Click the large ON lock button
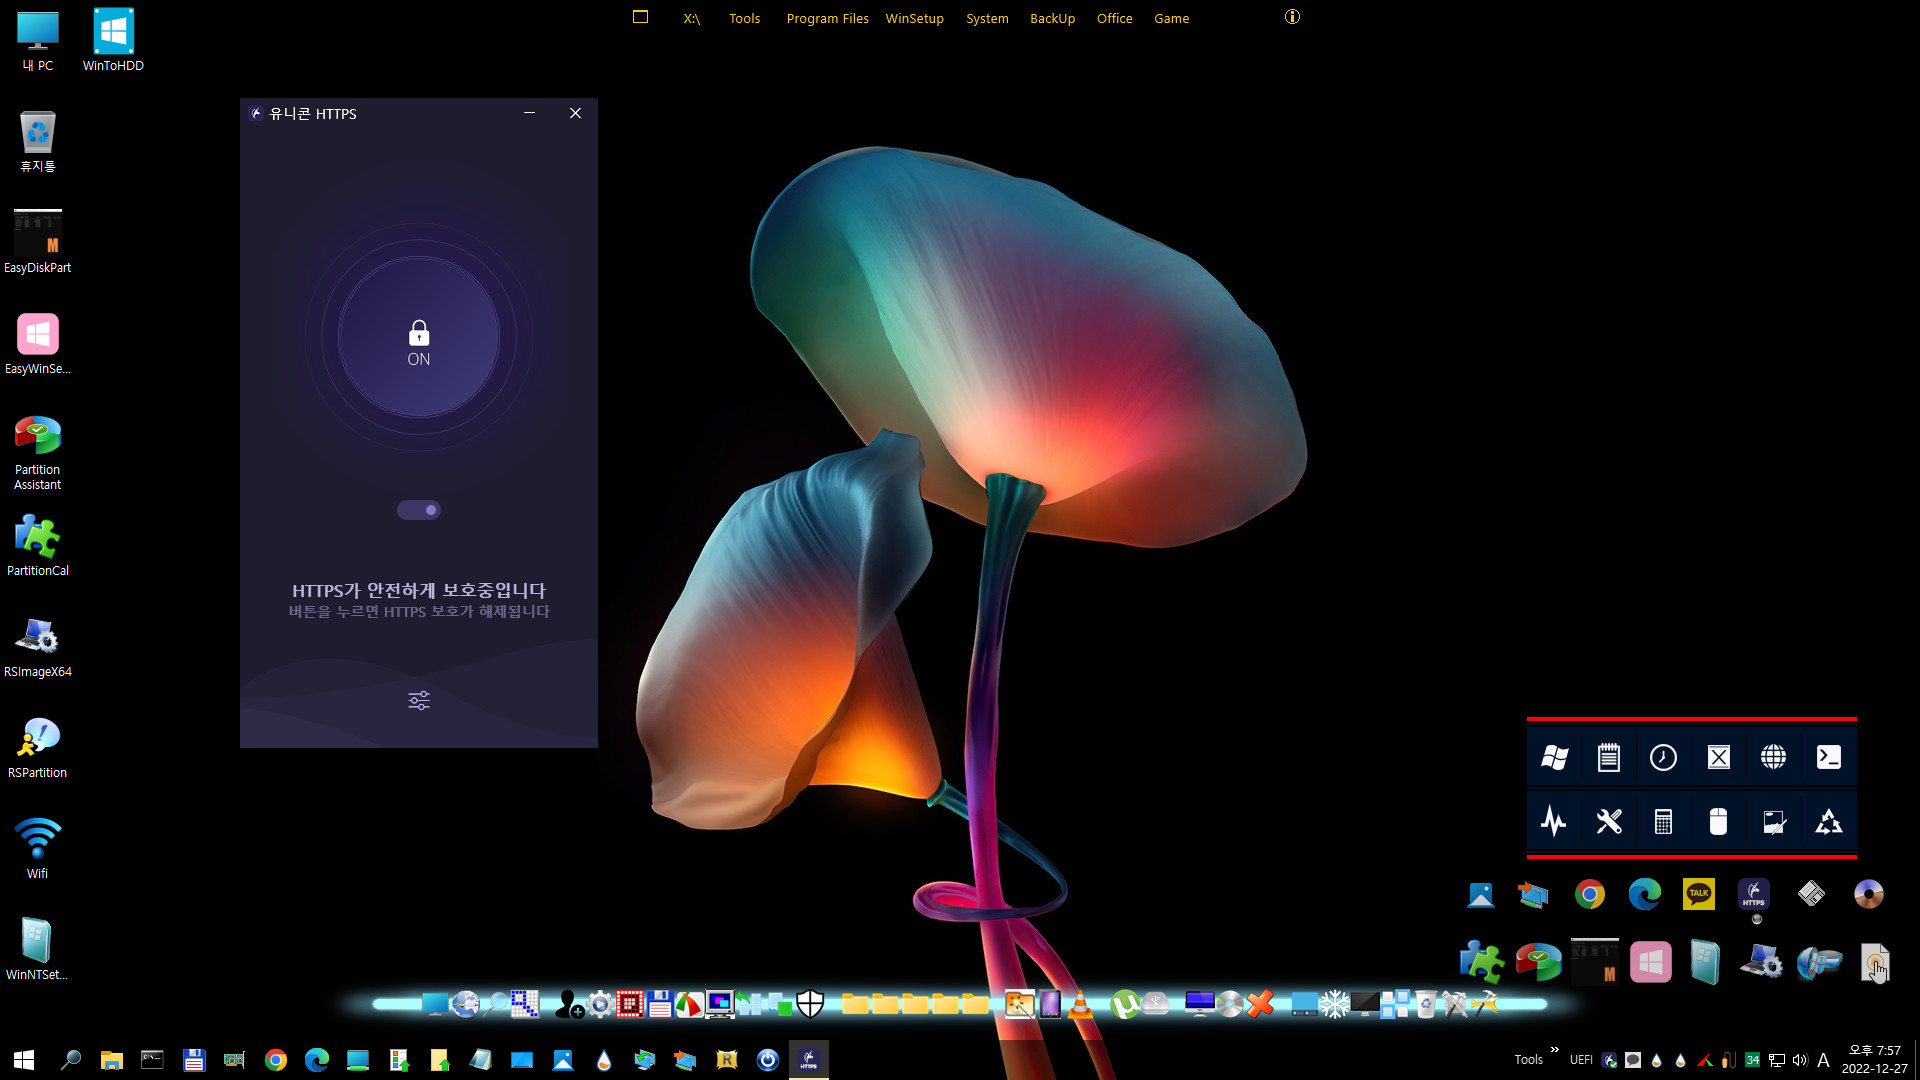Image resolution: width=1920 pixels, height=1080 pixels. pos(419,337)
